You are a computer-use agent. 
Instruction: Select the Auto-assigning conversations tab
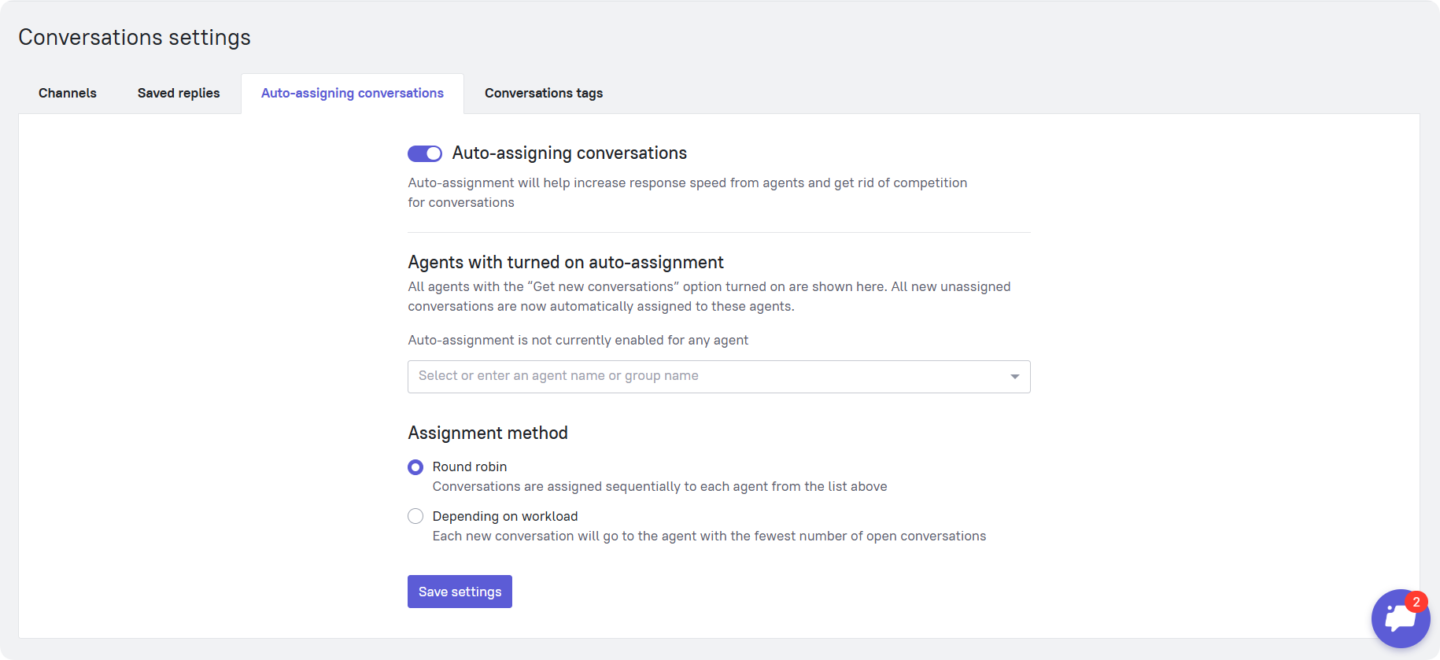pos(352,93)
